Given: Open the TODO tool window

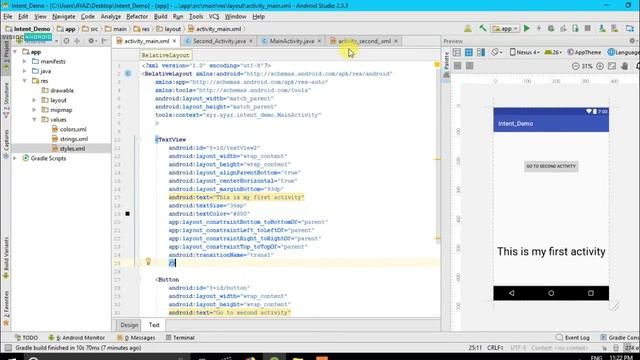Looking at the screenshot, I should pos(26,338).
